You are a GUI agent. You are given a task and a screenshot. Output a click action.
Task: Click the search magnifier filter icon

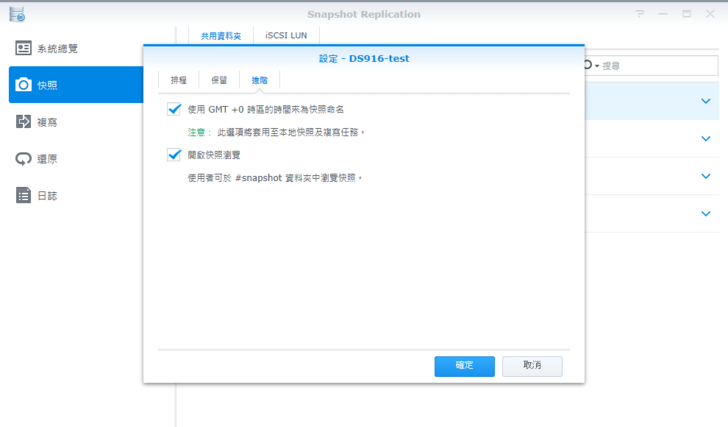[x=590, y=66]
